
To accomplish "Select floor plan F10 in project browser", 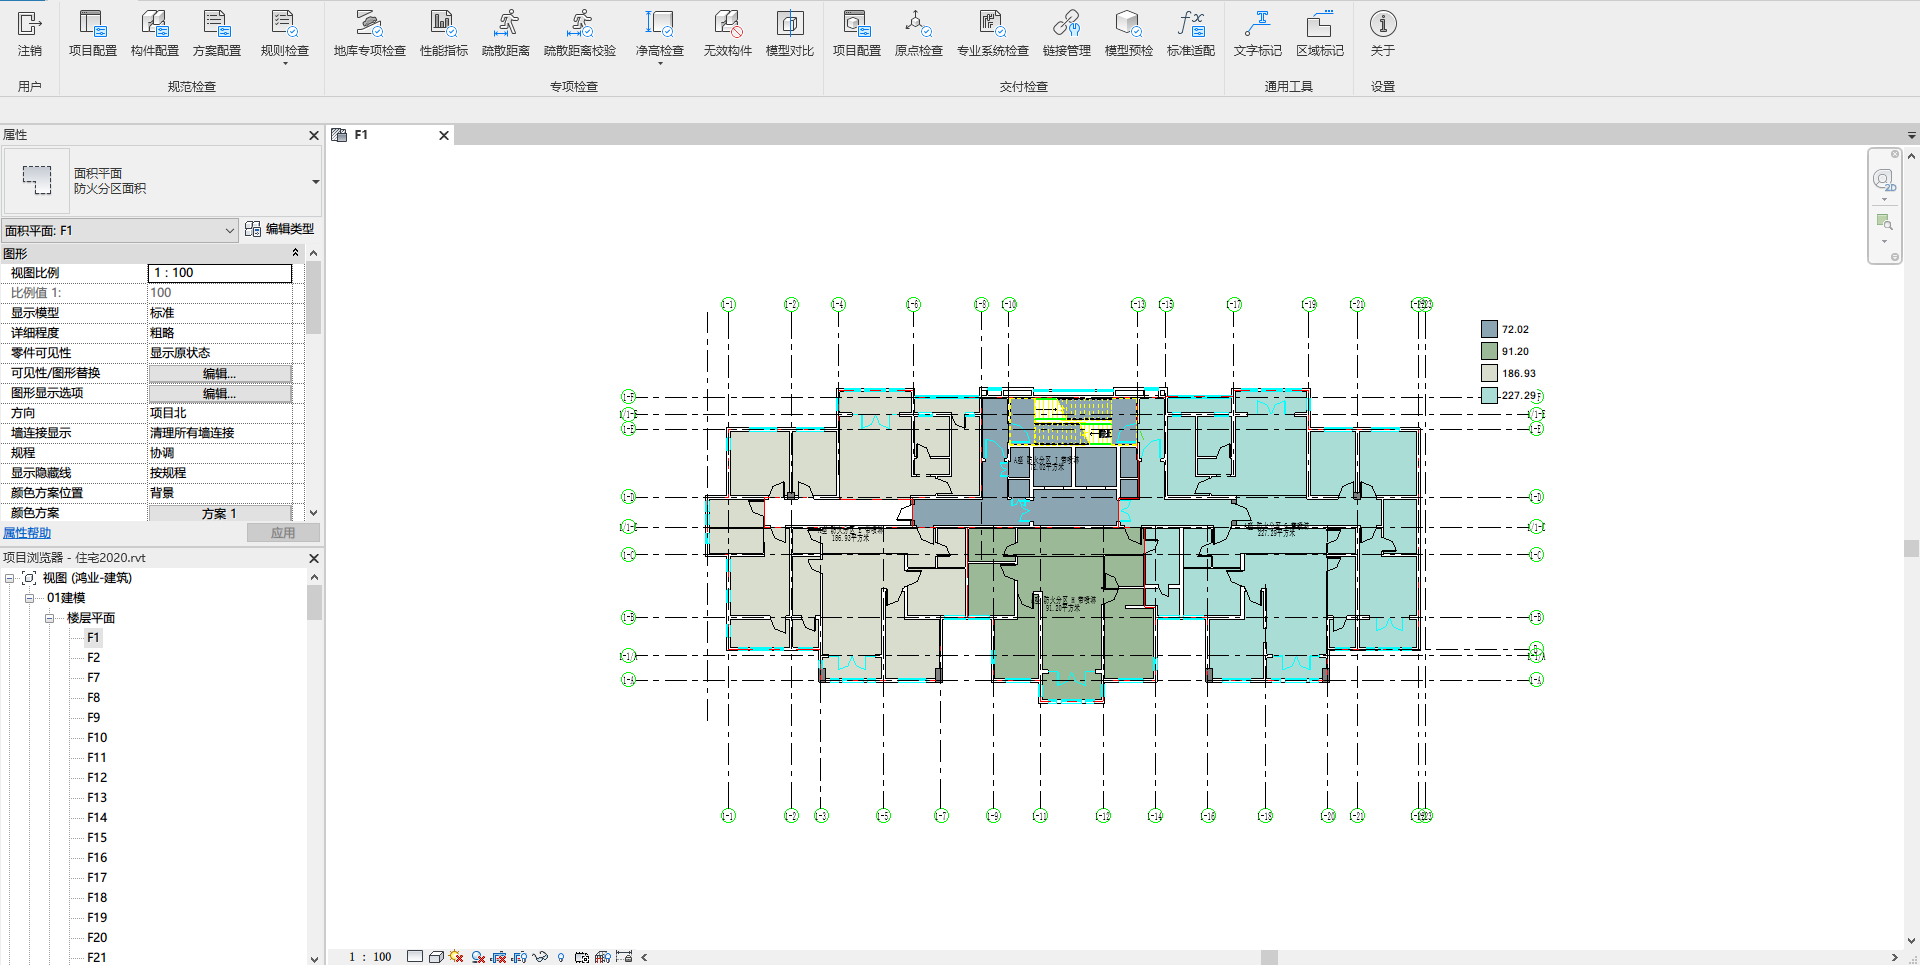I will [96, 738].
